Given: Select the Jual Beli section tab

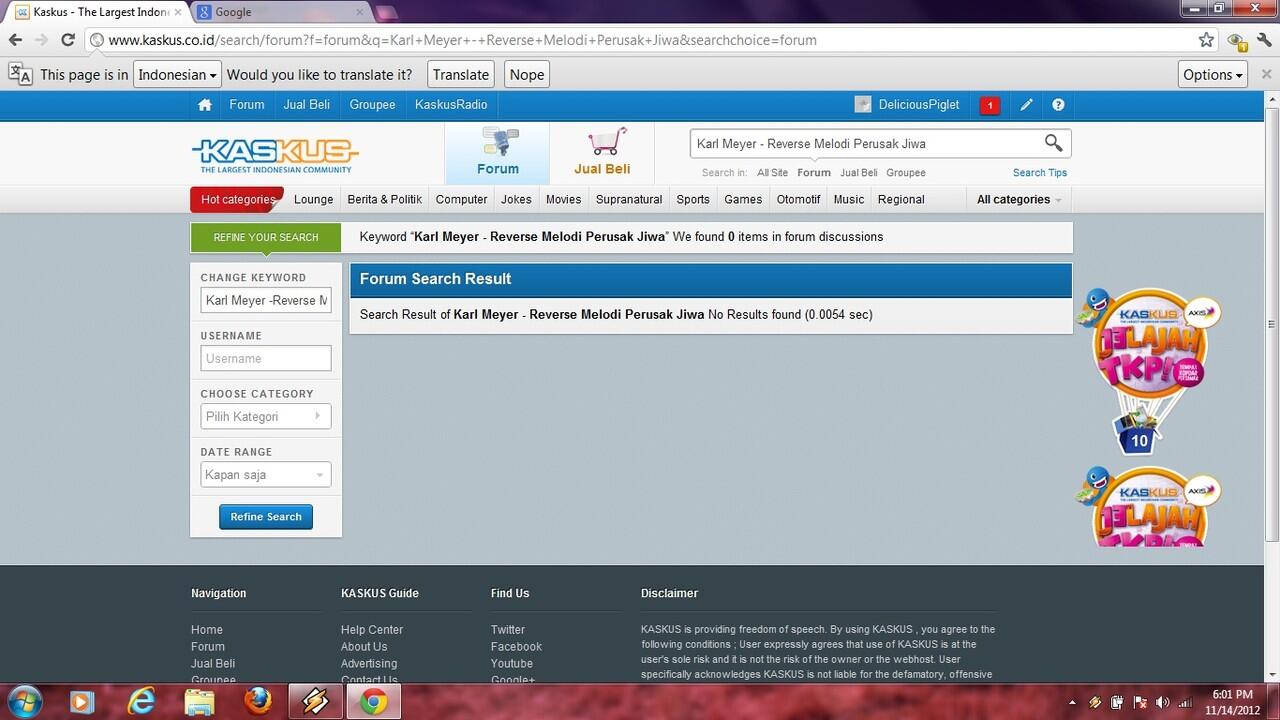Looking at the screenshot, I should point(602,153).
